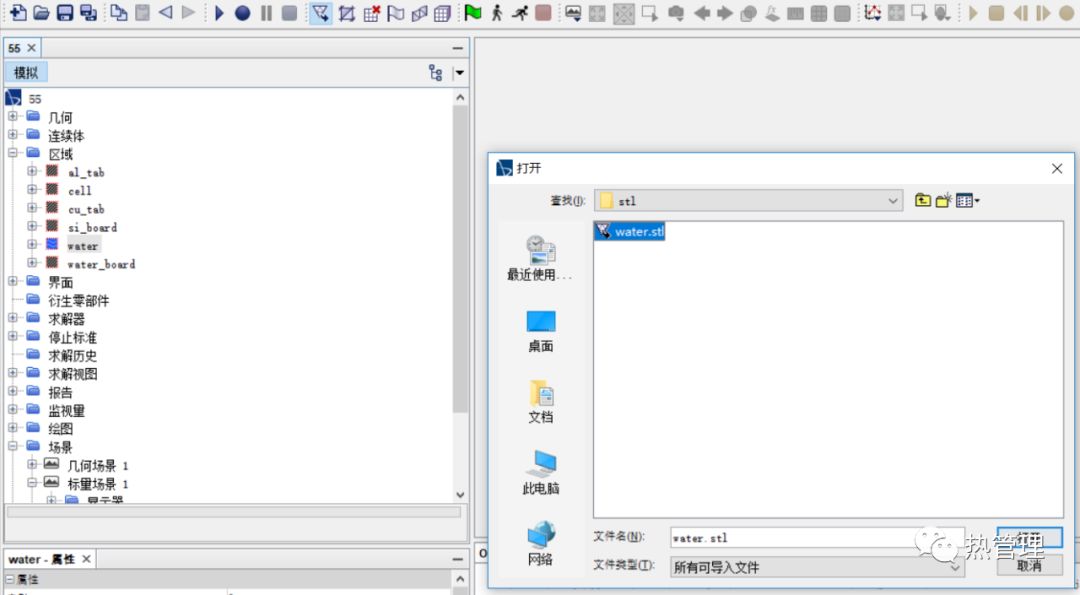Click the Create Plot graph icon

pyautogui.click(x=873, y=12)
